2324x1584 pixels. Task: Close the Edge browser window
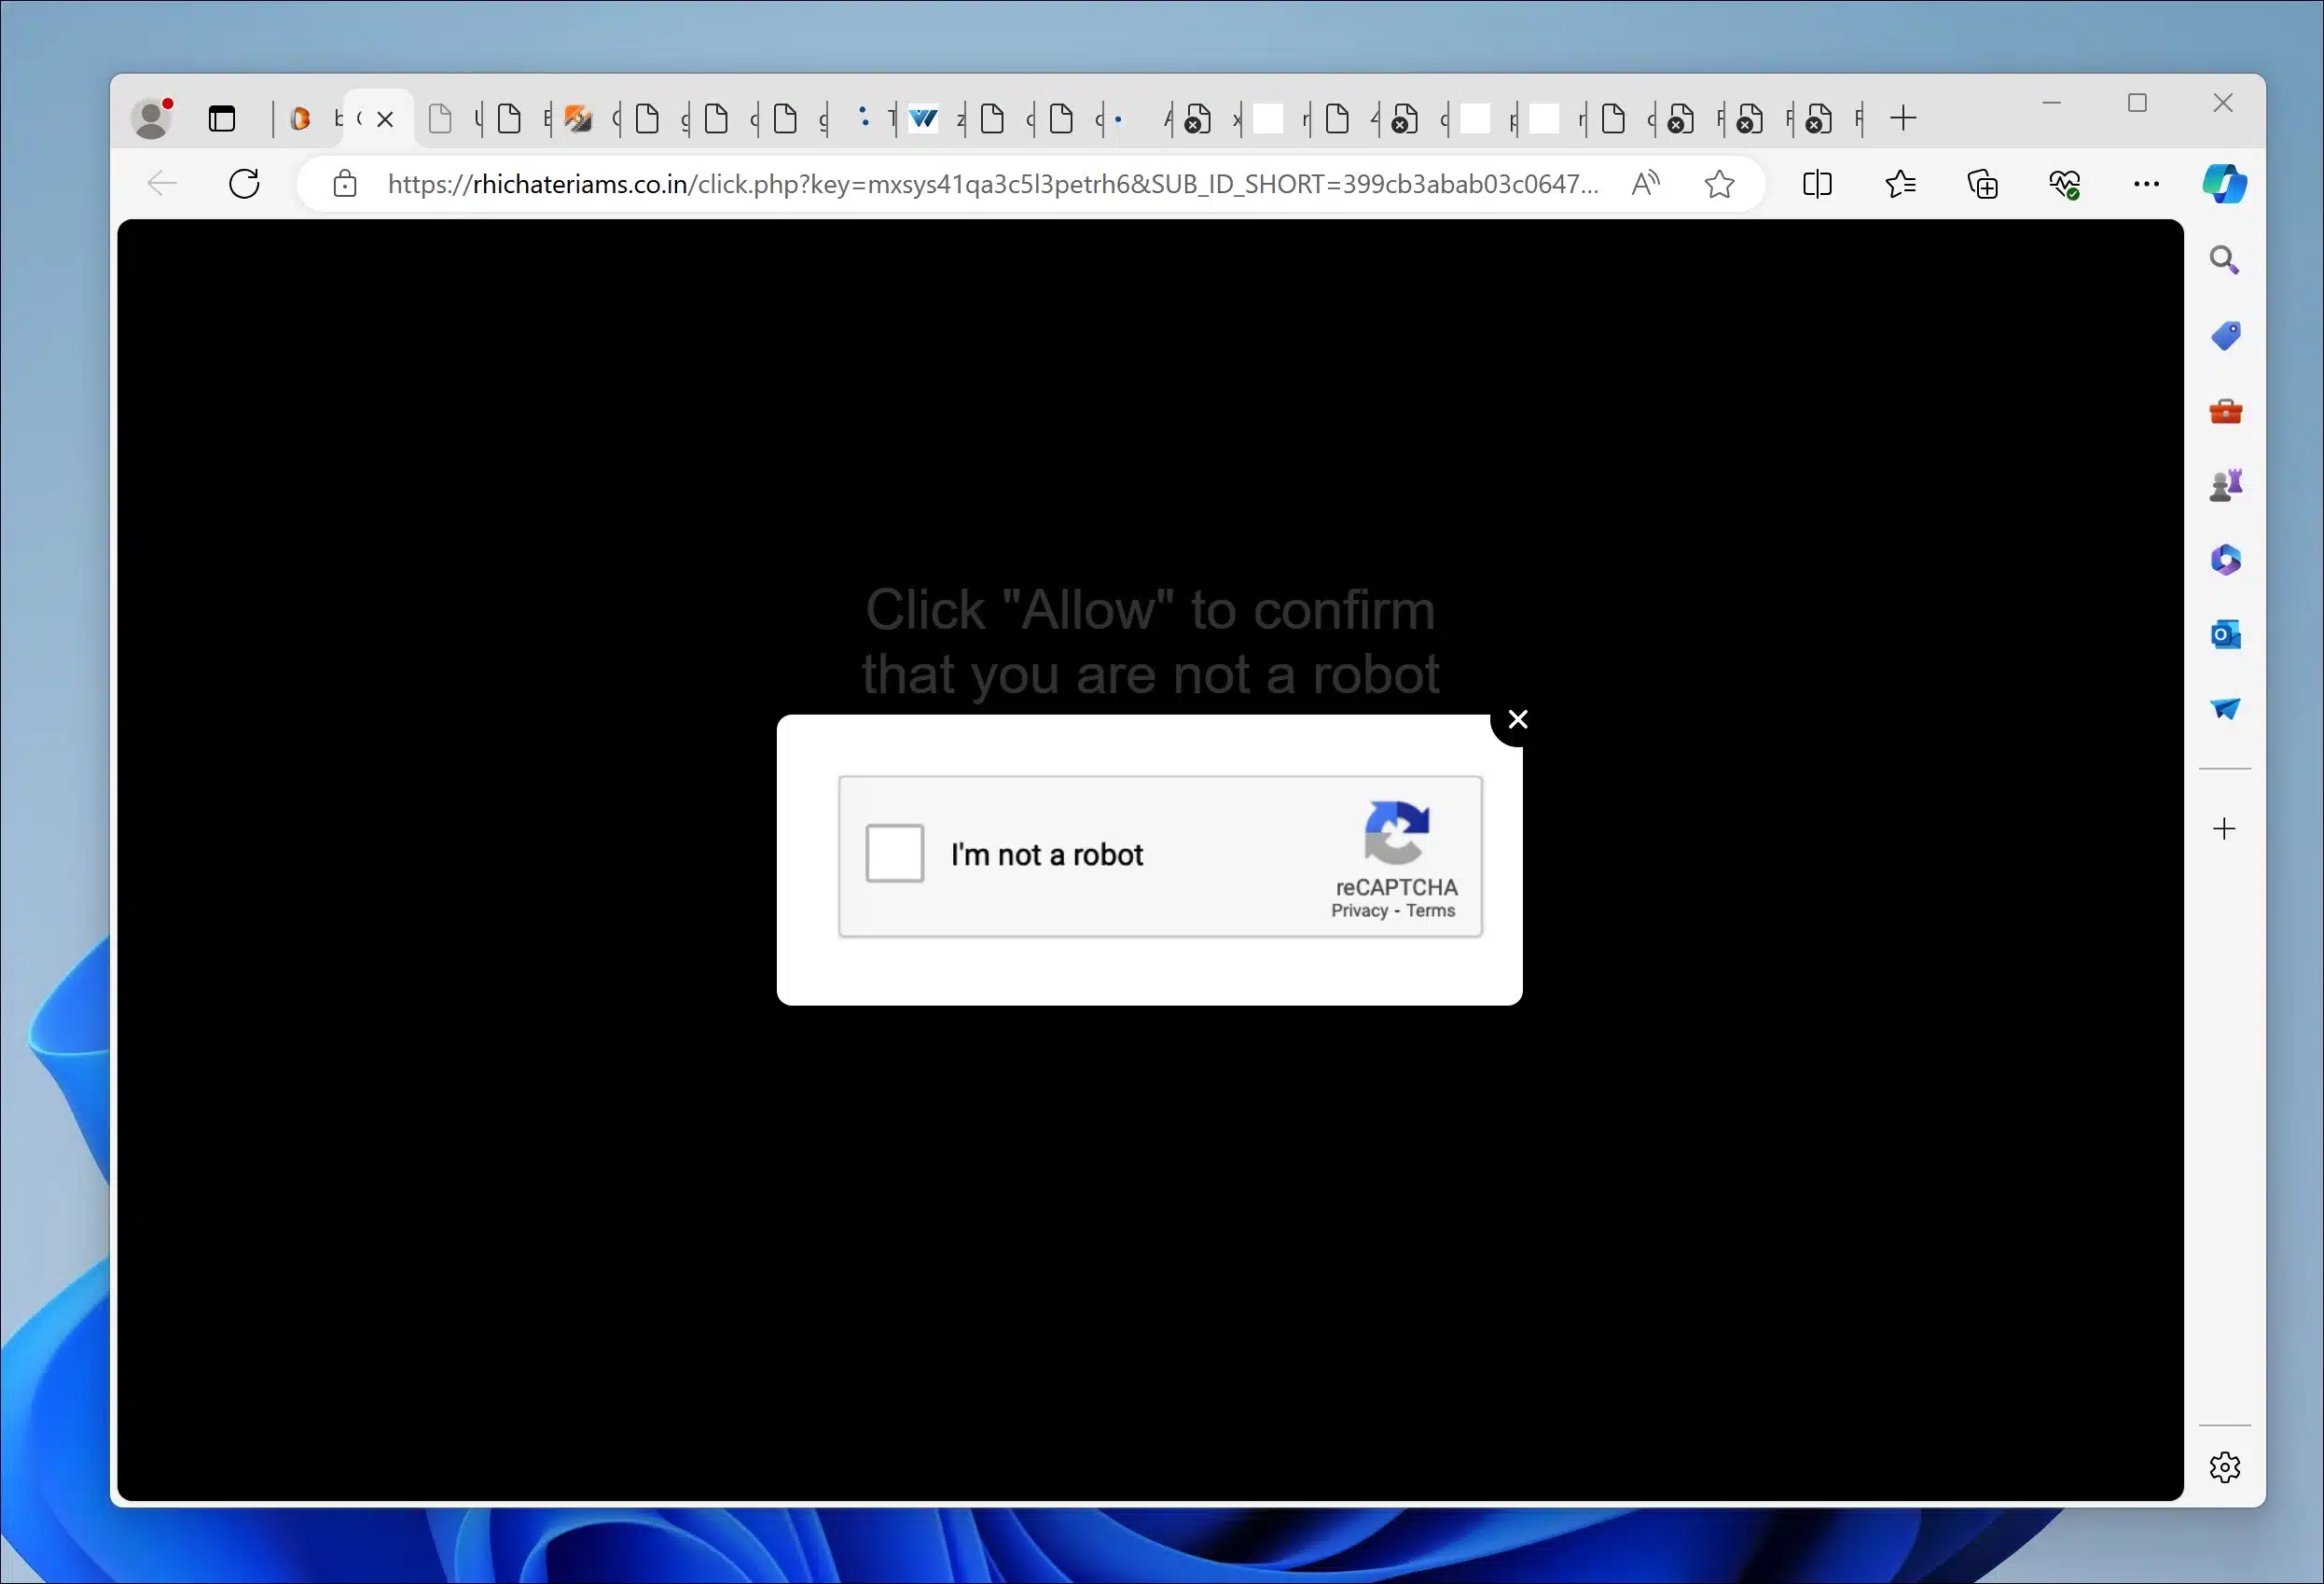2222,103
